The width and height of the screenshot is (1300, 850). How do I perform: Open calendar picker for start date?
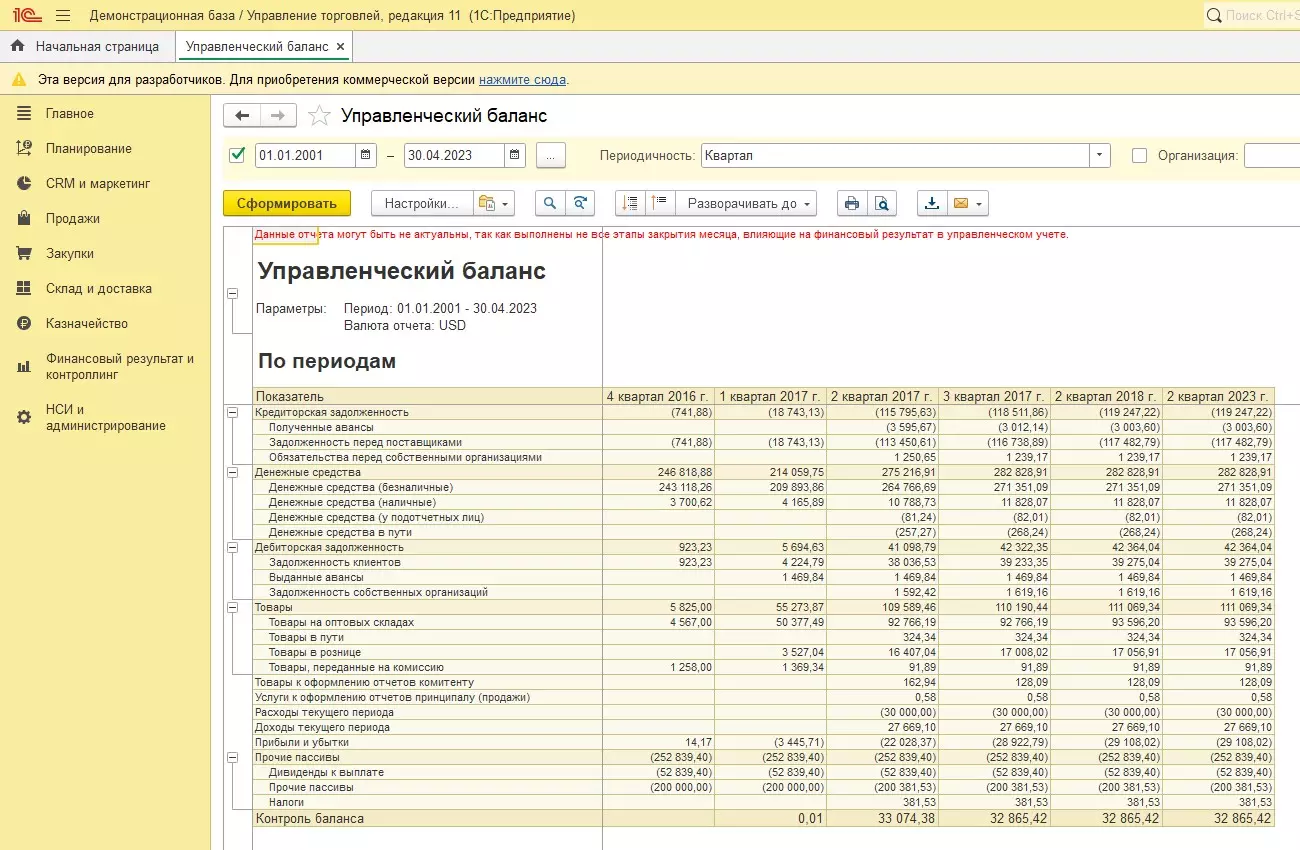coord(366,155)
